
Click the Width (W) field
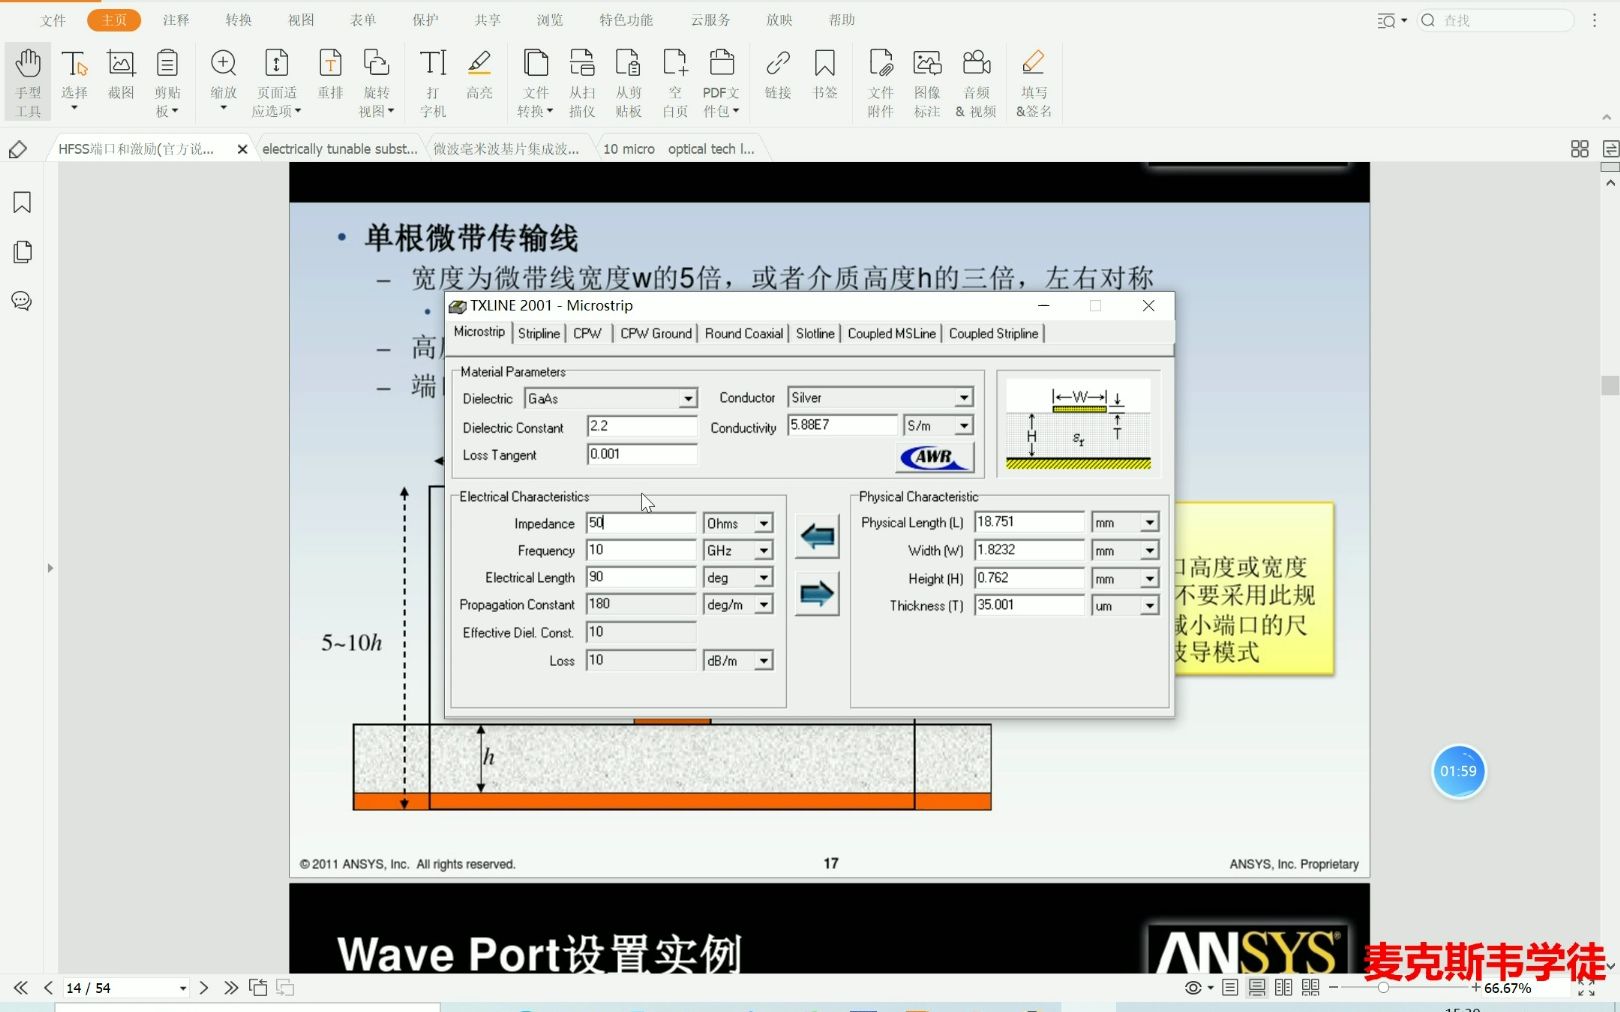(x=1029, y=550)
